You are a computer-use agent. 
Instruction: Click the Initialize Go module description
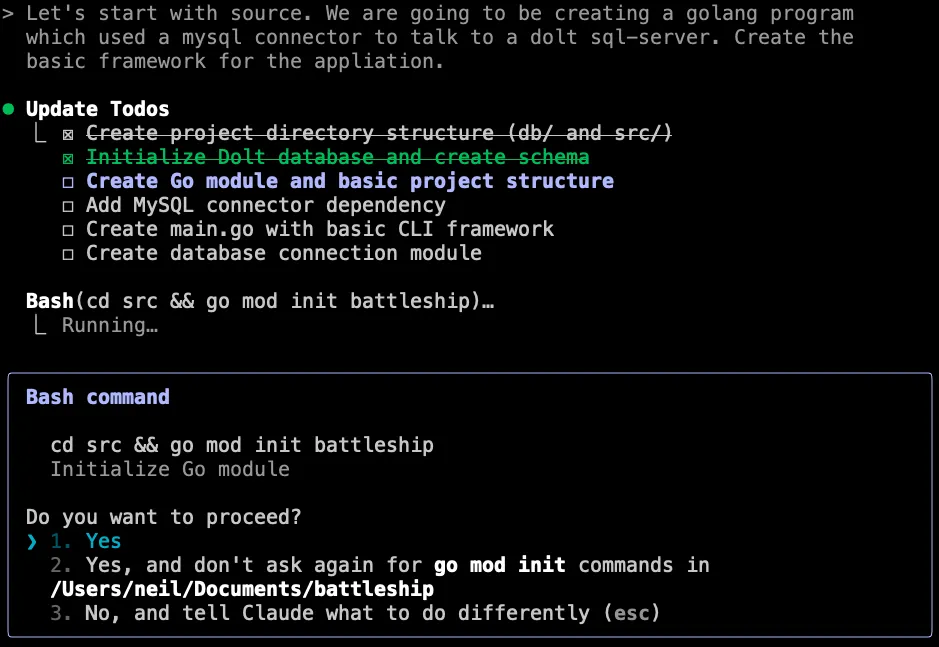[x=170, y=469]
